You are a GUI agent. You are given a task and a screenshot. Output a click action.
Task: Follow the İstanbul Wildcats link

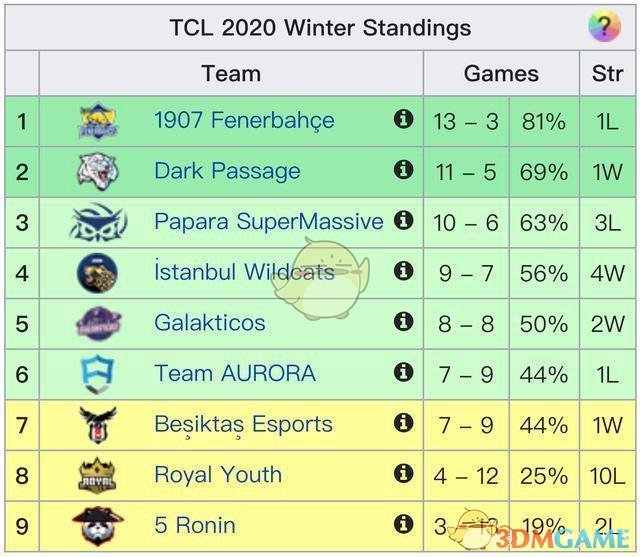click(244, 272)
